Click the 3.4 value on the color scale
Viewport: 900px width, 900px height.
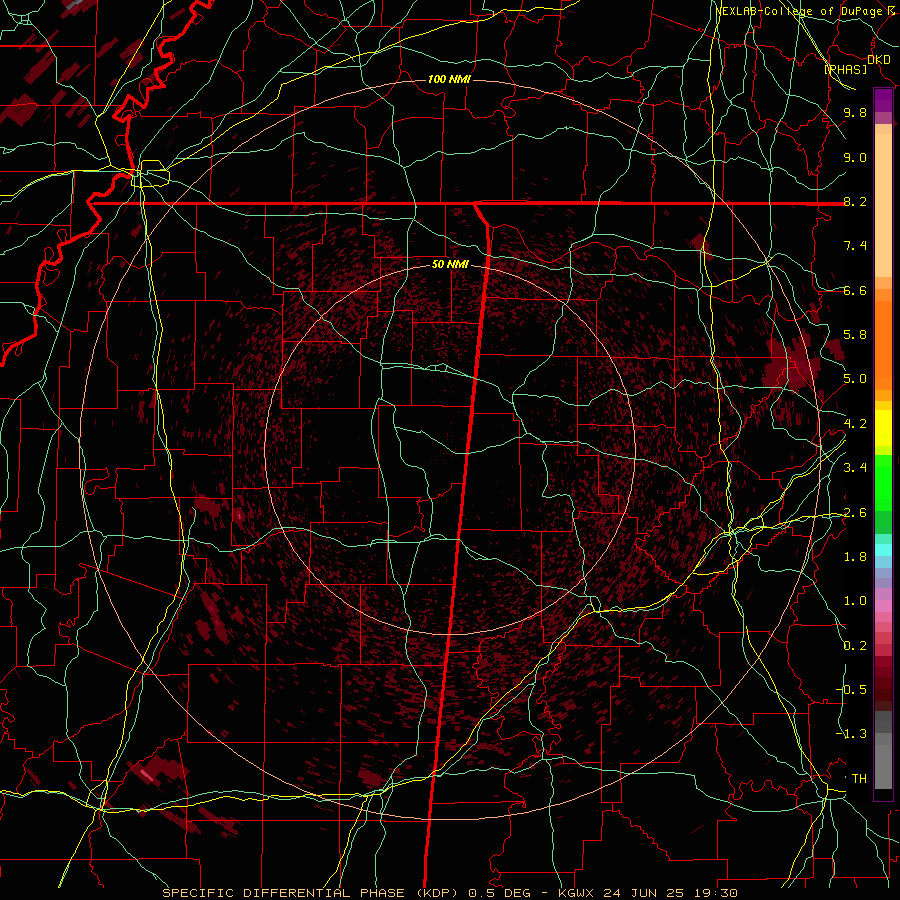coord(855,468)
